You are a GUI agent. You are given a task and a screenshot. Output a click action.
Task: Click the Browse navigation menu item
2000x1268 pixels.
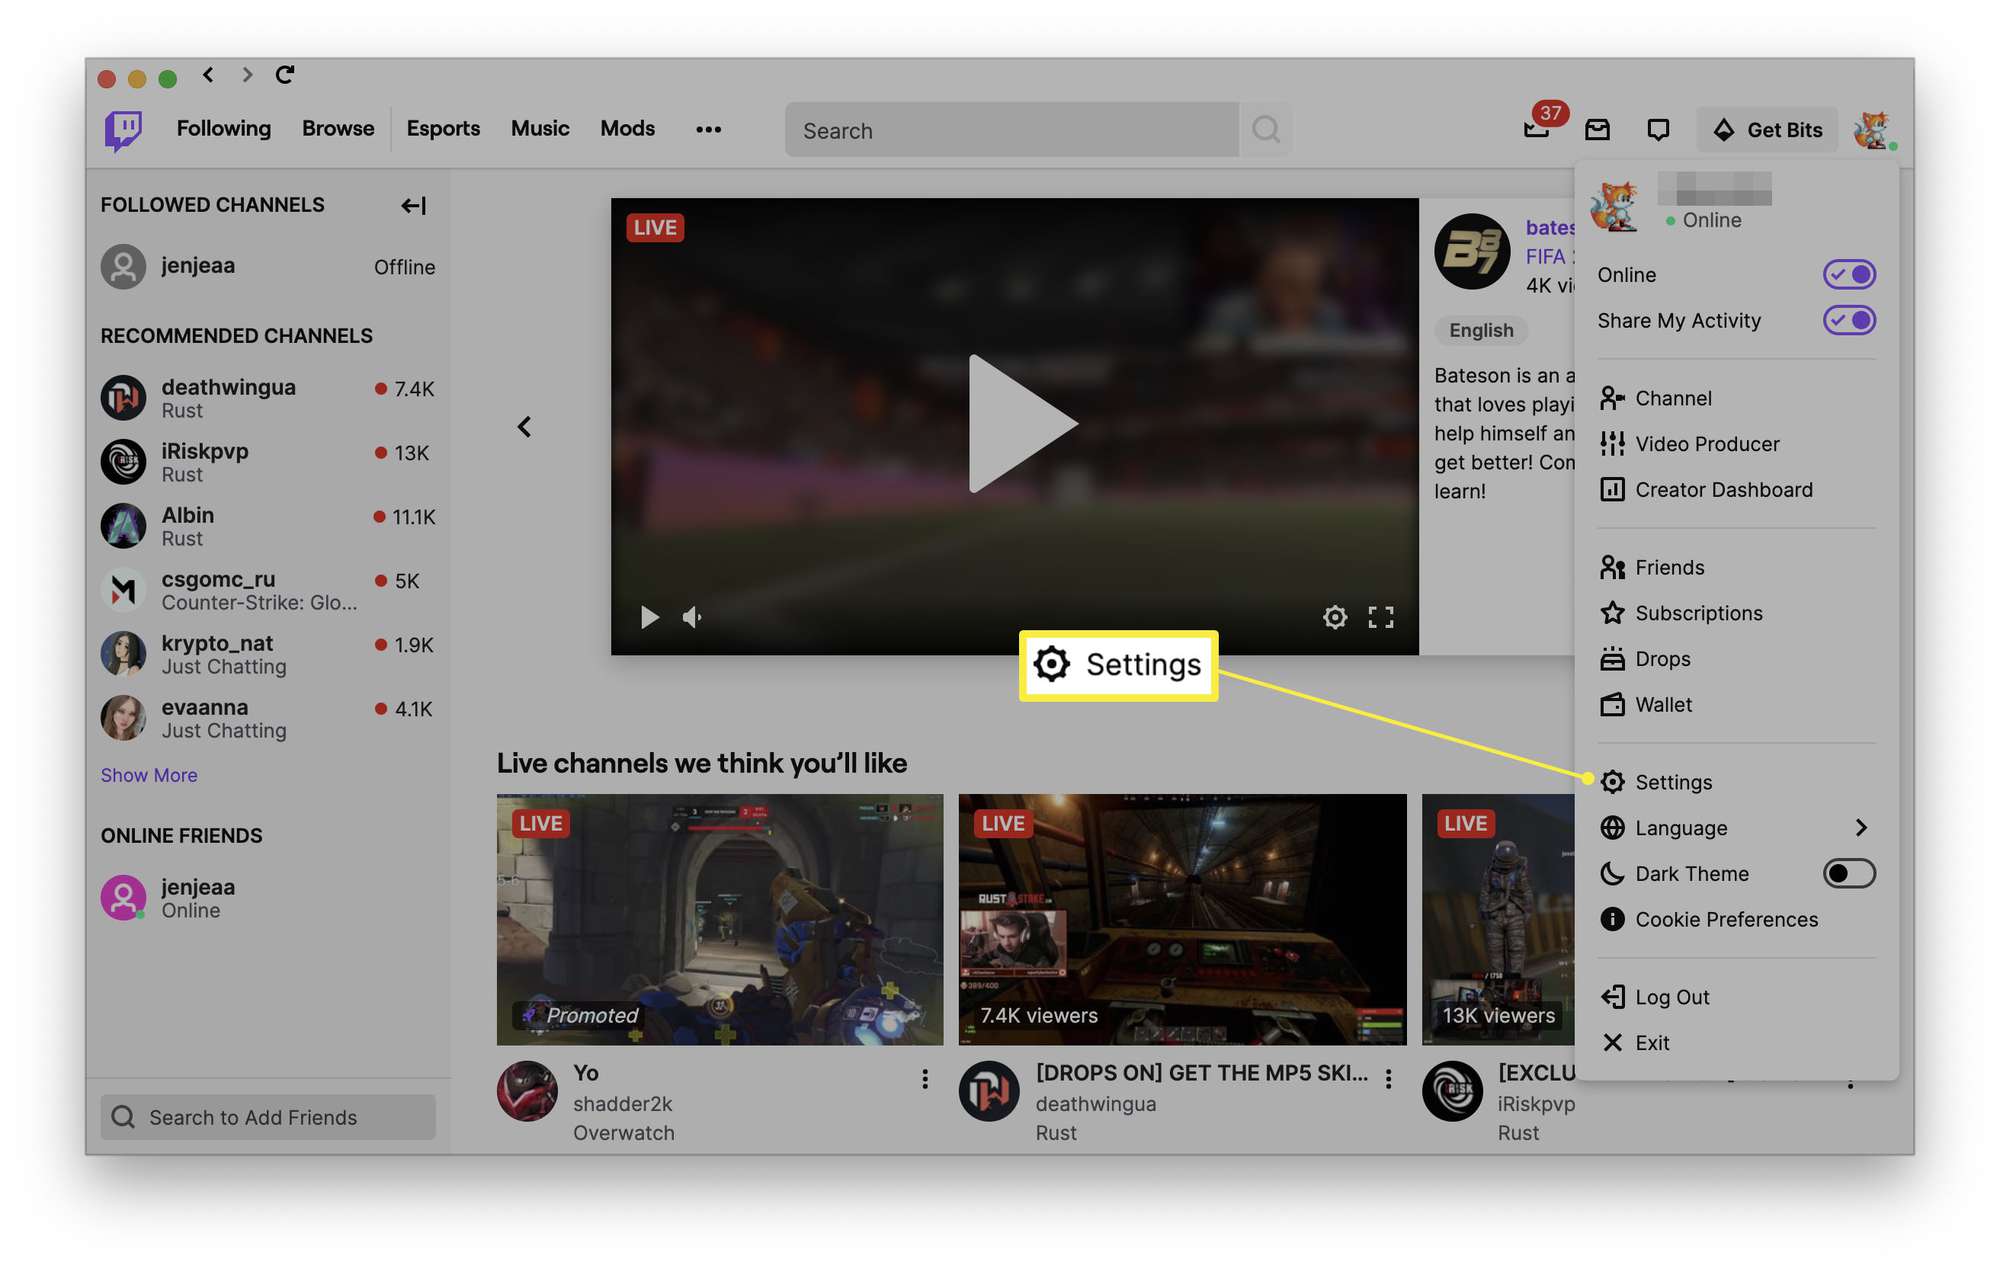click(x=337, y=127)
